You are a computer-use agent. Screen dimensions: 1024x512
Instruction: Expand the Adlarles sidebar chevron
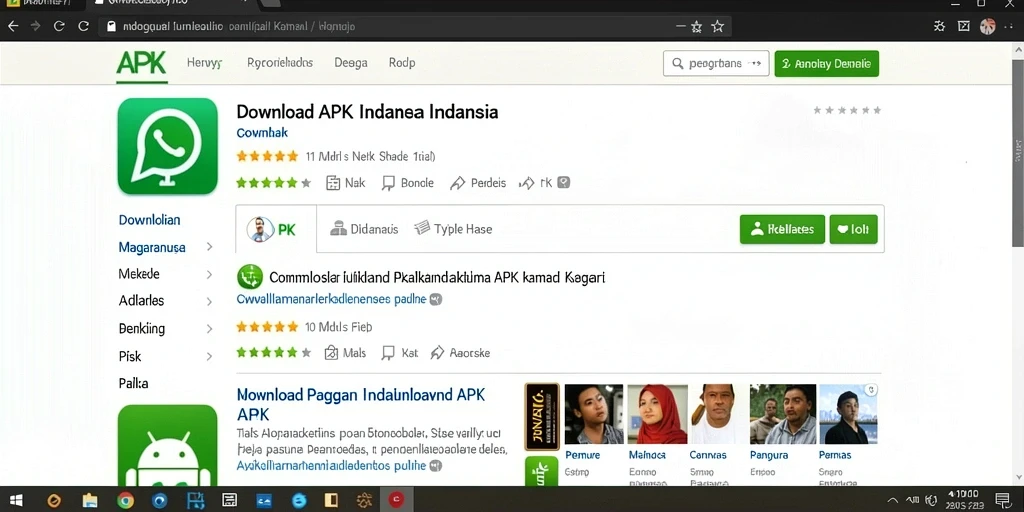[x=210, y=302]
